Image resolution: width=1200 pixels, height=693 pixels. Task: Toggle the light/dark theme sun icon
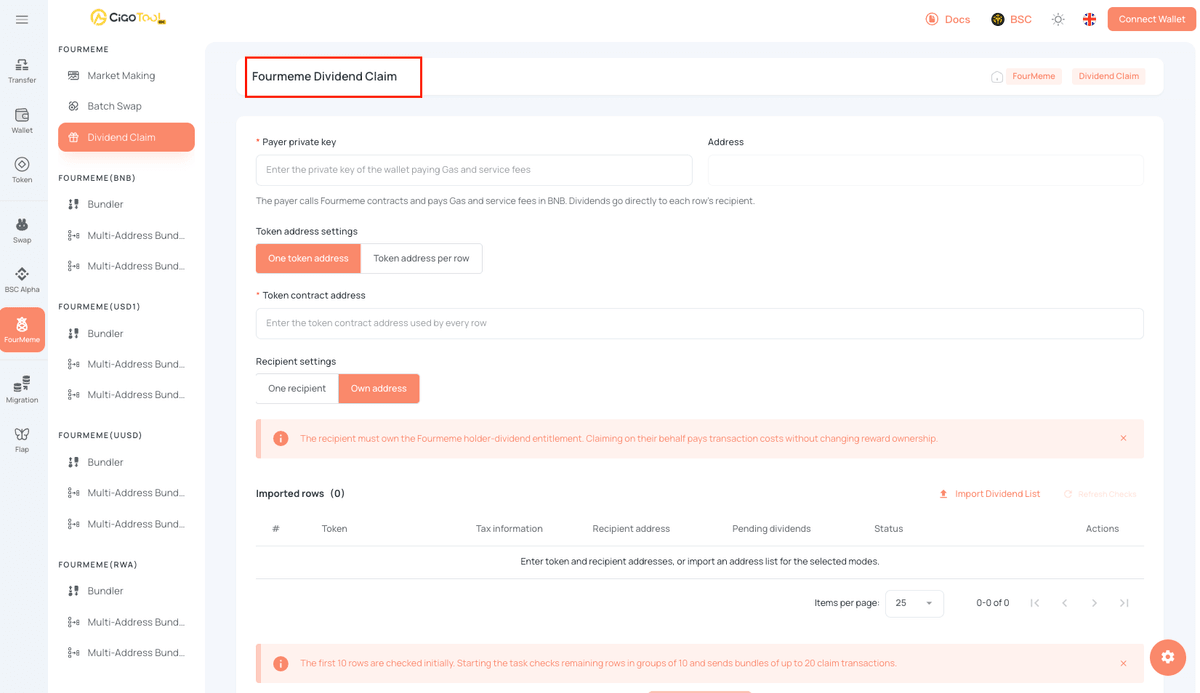pos(1058,19)
